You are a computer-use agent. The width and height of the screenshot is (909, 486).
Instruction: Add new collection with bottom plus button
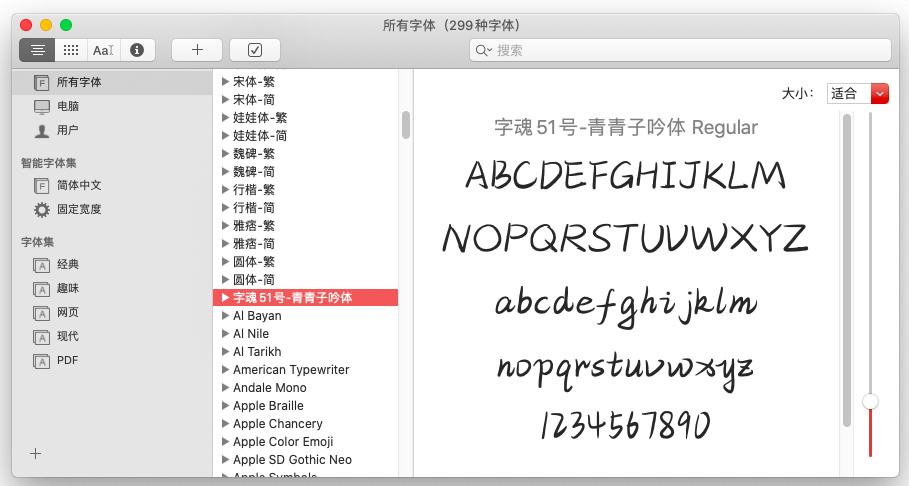point(36,453)
